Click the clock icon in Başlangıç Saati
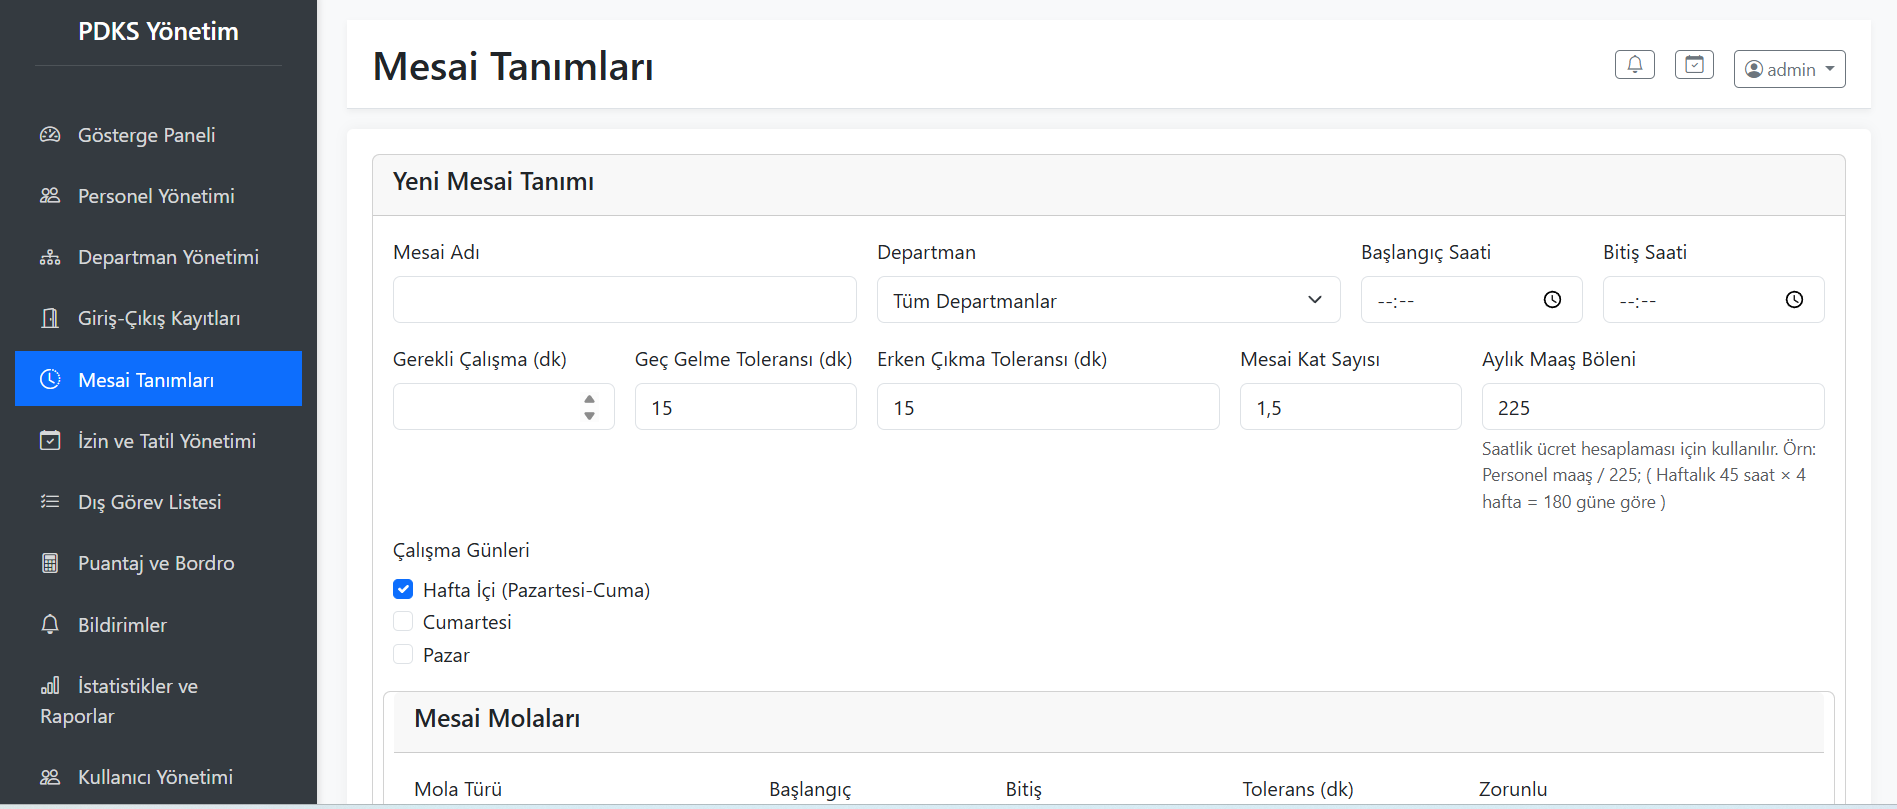This screenshot has width=1897, height=809. 1552,300
